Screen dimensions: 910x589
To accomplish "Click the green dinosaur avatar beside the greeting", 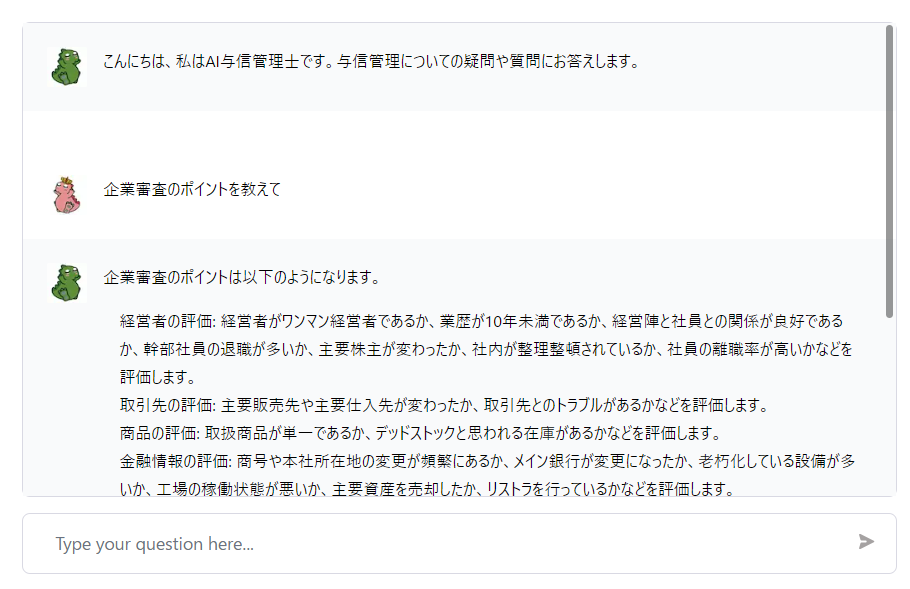I will [66, 67].
